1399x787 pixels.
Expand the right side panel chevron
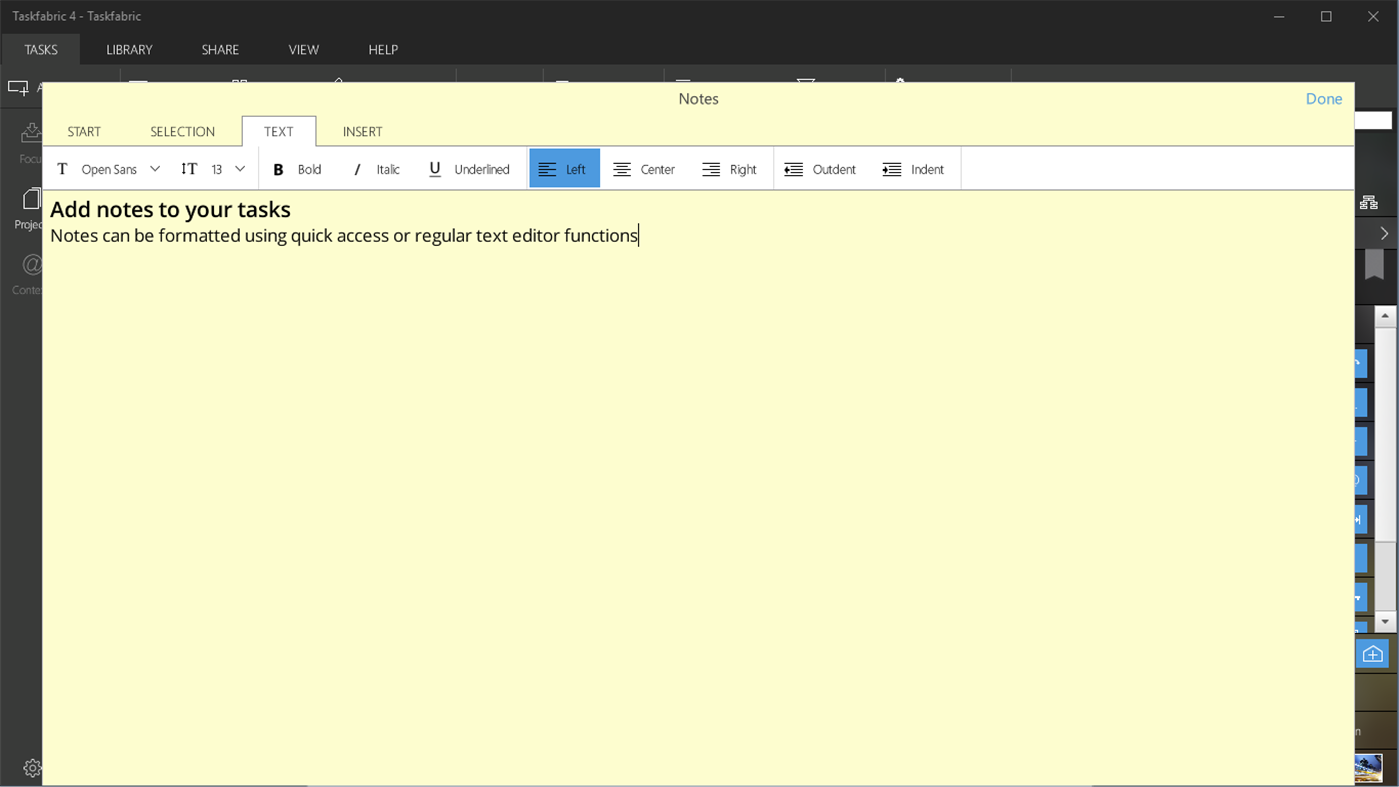point(1383,233)
